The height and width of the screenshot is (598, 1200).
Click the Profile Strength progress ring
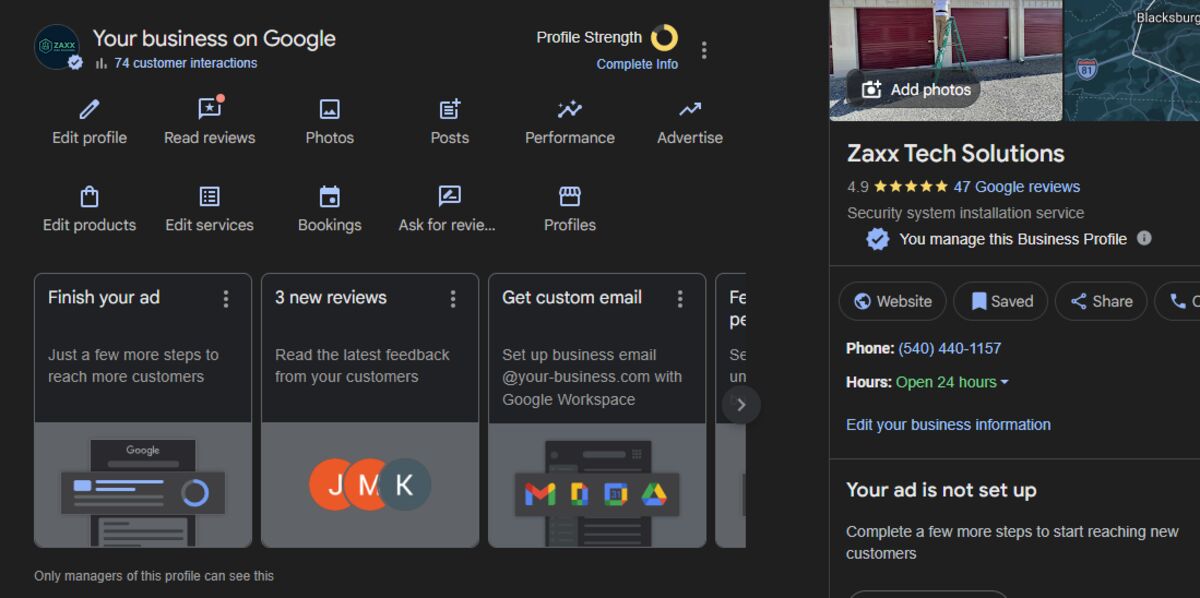click(x=664, y=38)
